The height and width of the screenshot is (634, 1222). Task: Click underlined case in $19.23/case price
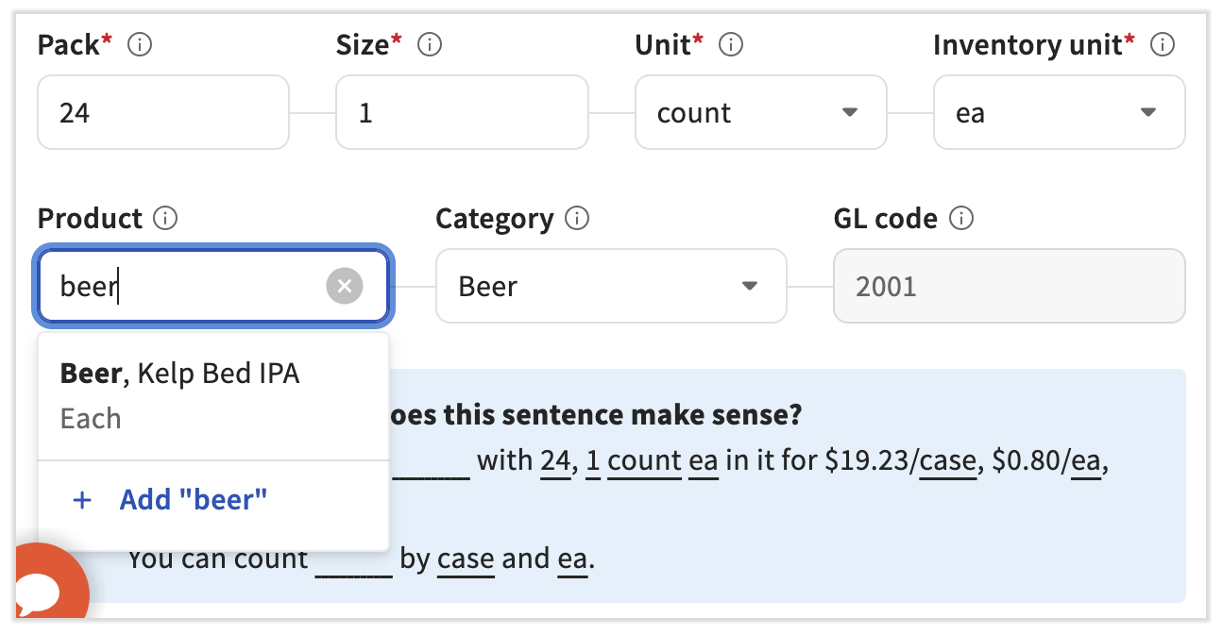click(946, 462)
